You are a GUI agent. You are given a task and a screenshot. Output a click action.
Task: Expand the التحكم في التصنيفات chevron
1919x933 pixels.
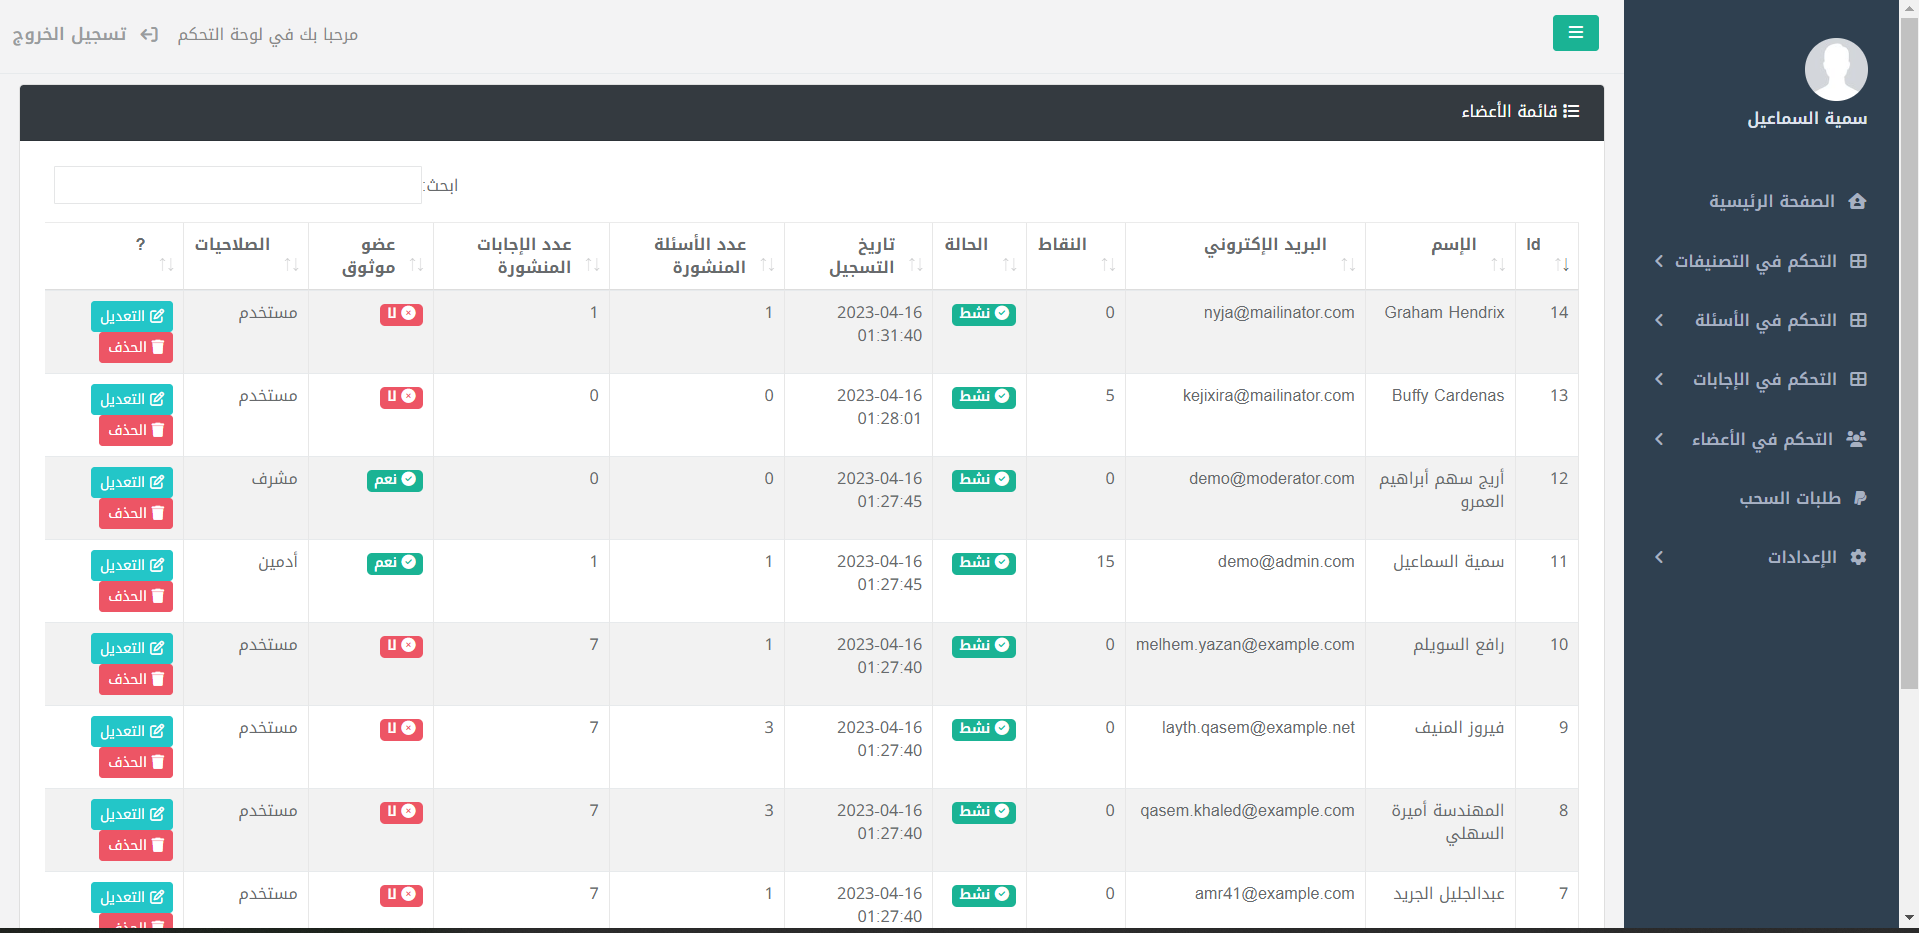1659,261
